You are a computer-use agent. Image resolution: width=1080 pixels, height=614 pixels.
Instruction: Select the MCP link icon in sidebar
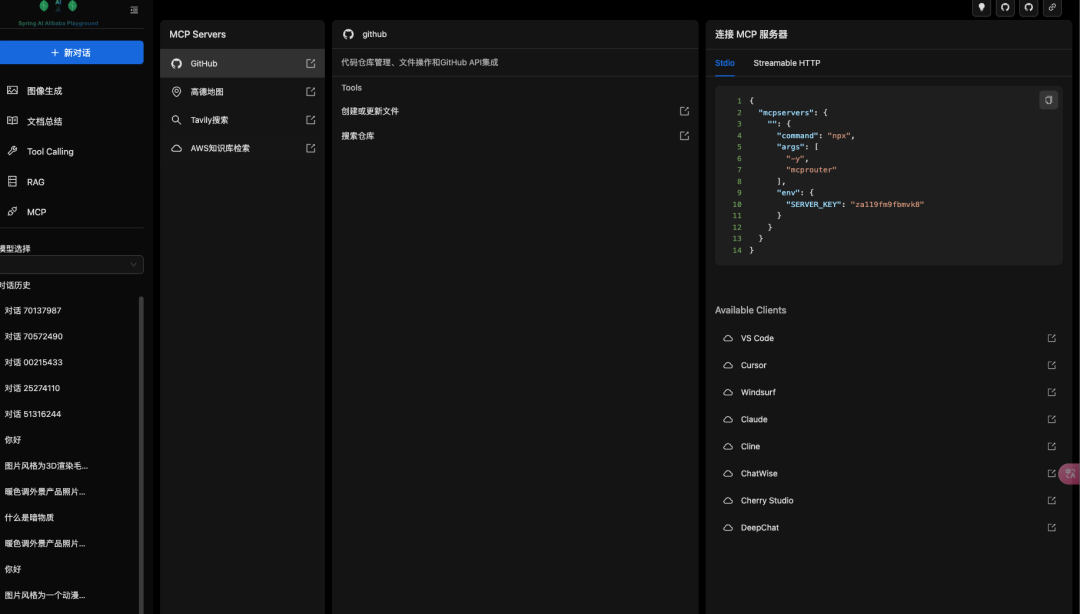point(15,211)
